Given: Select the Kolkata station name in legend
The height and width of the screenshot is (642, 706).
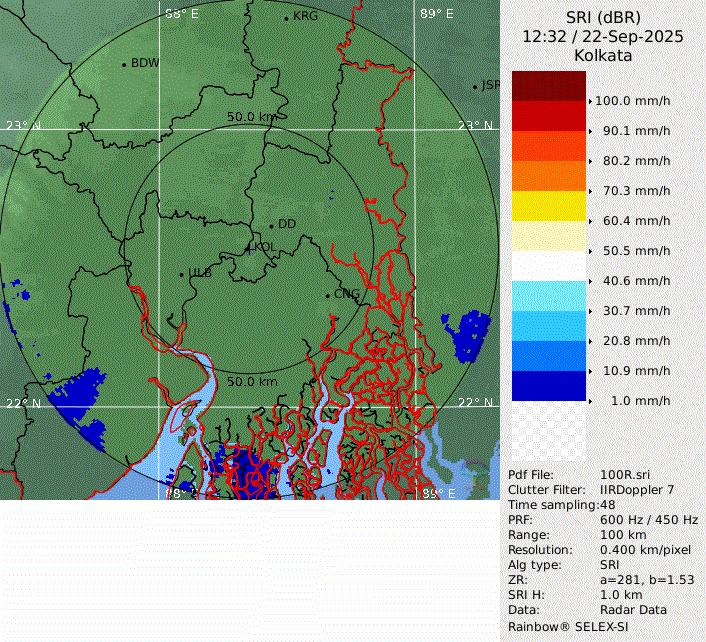Looking at the screenshot, I should coord(603,56).
